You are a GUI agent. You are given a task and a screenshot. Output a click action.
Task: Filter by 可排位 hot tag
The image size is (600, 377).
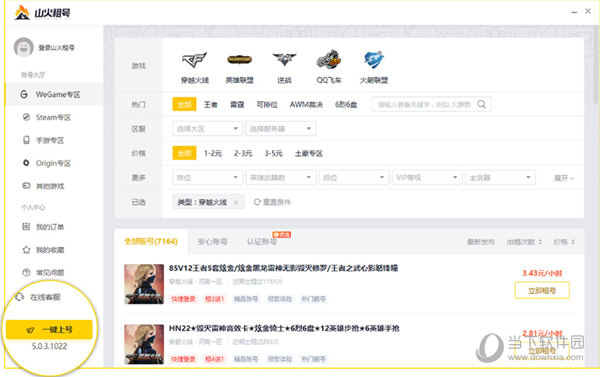pyautogui.click(x=267, y=104)
